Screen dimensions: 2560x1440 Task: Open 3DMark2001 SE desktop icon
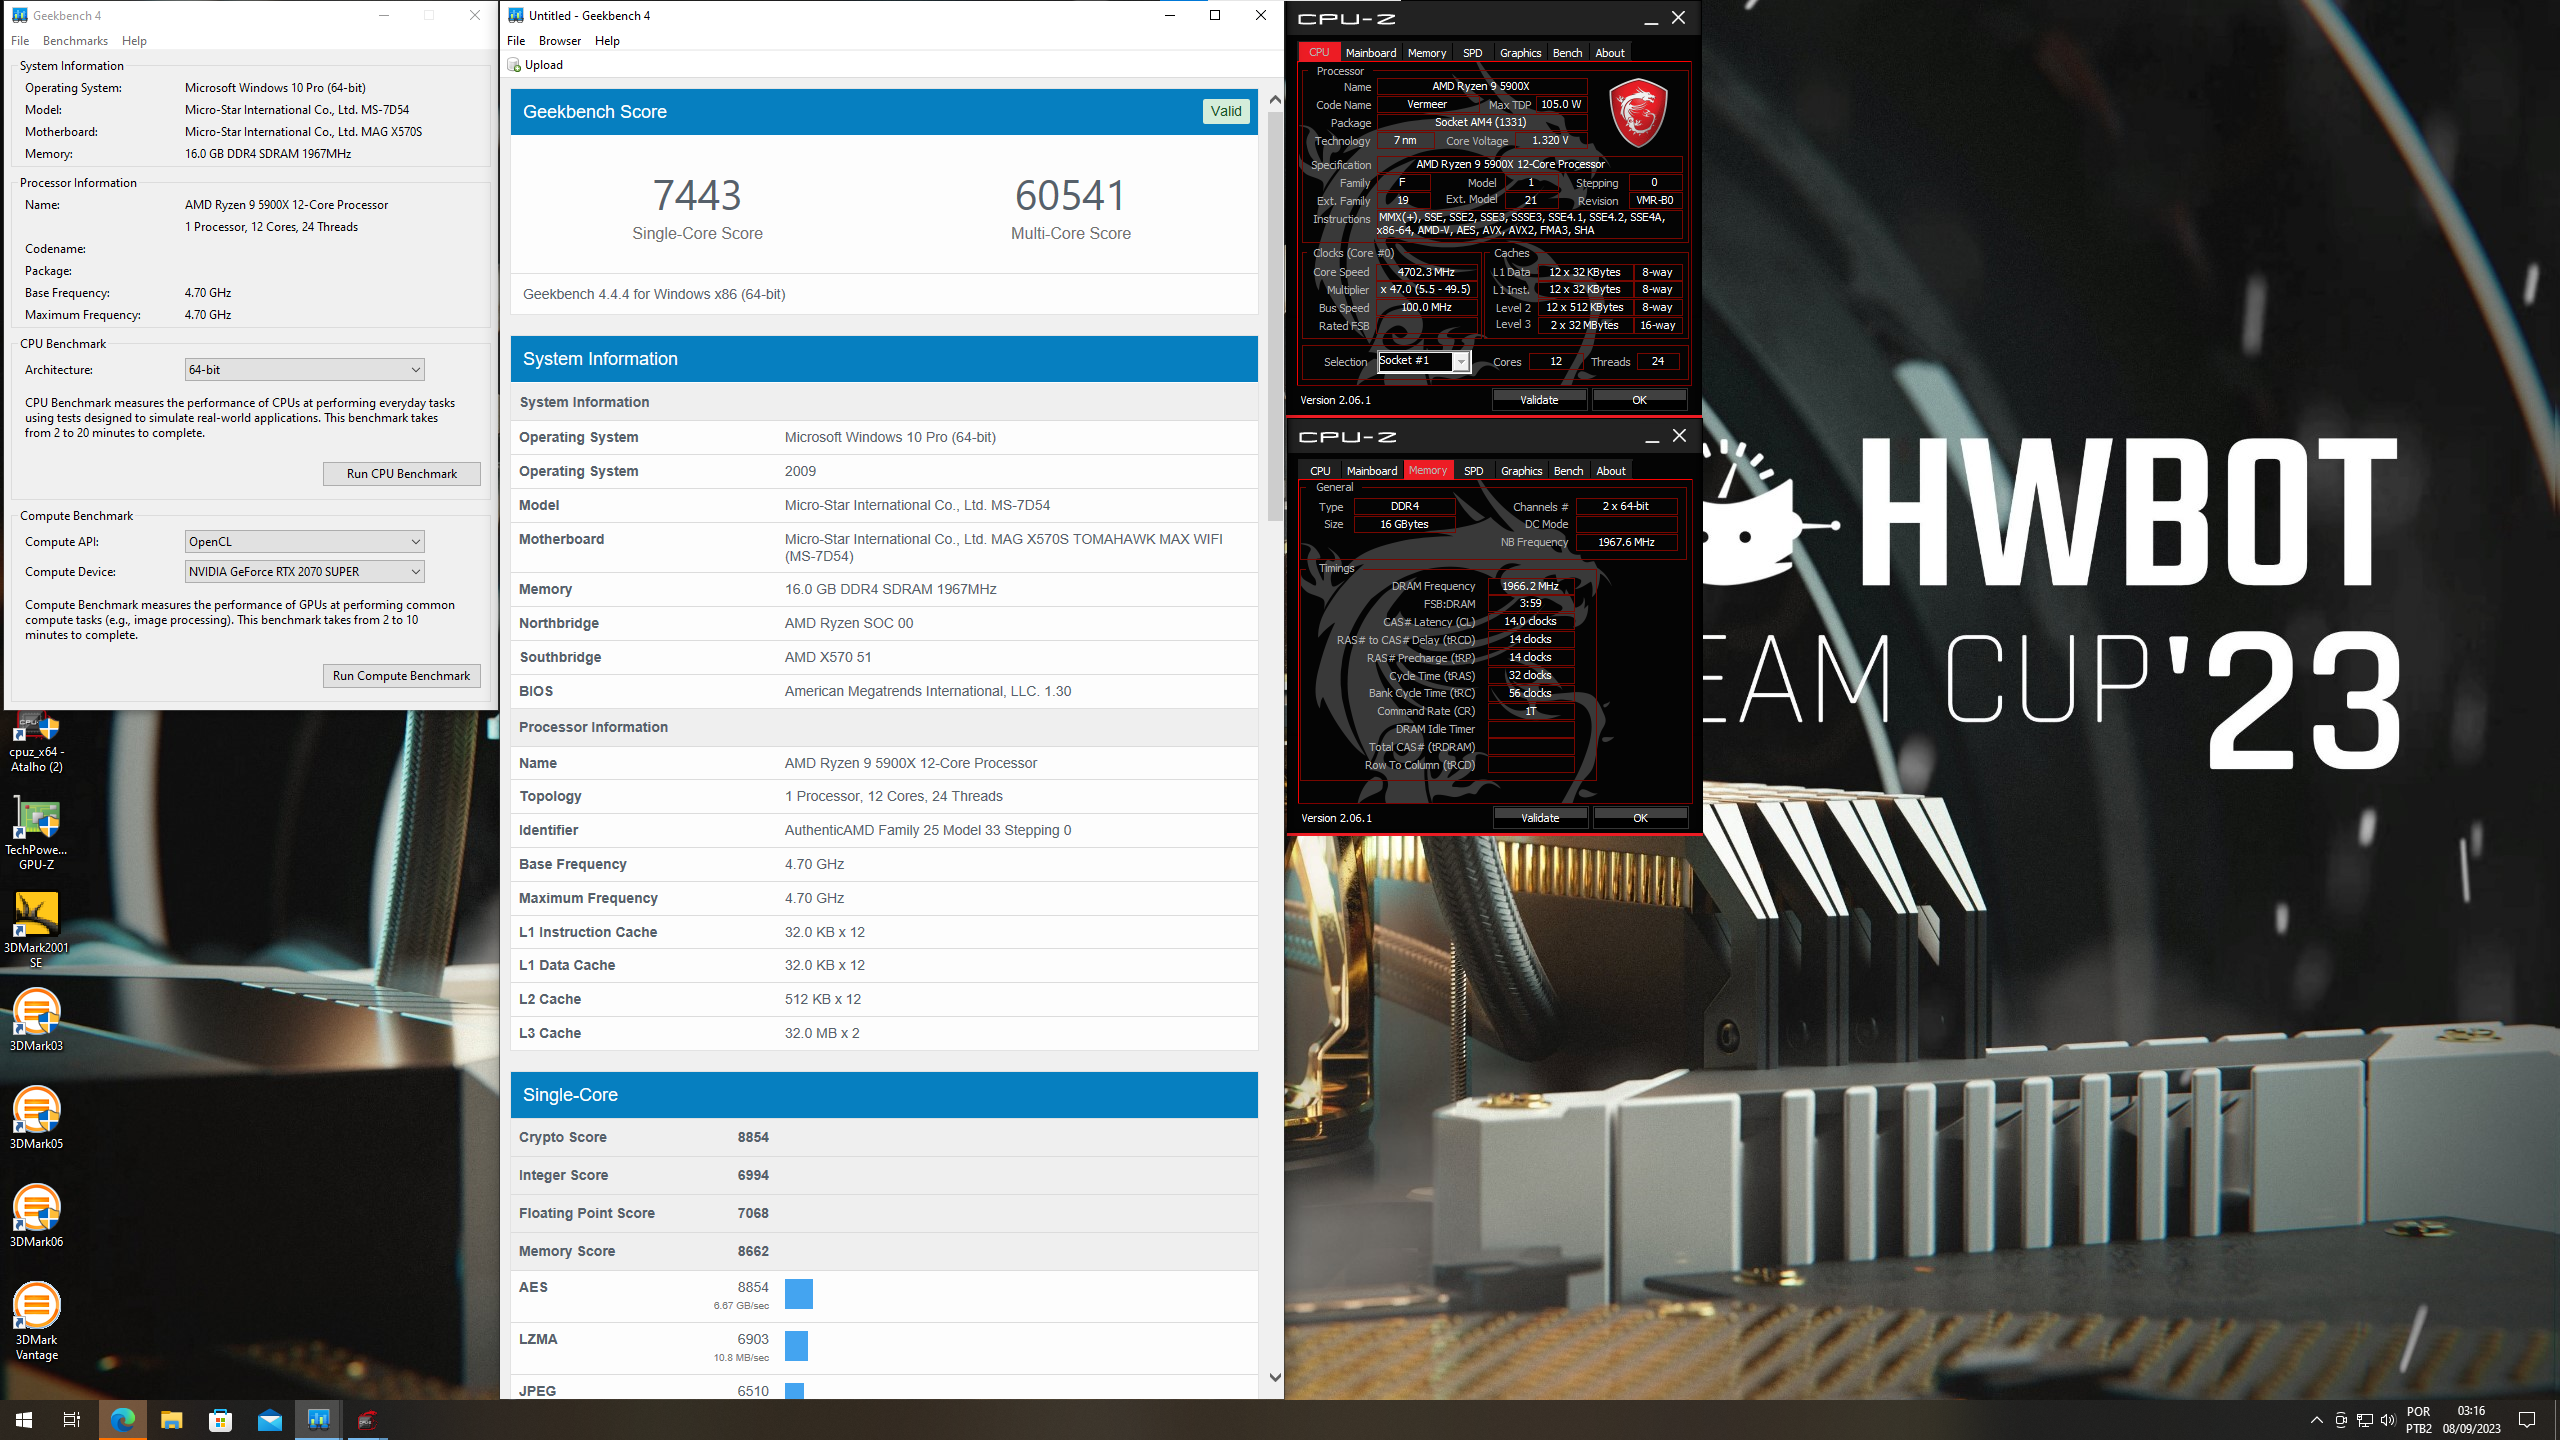coord(36,930)
